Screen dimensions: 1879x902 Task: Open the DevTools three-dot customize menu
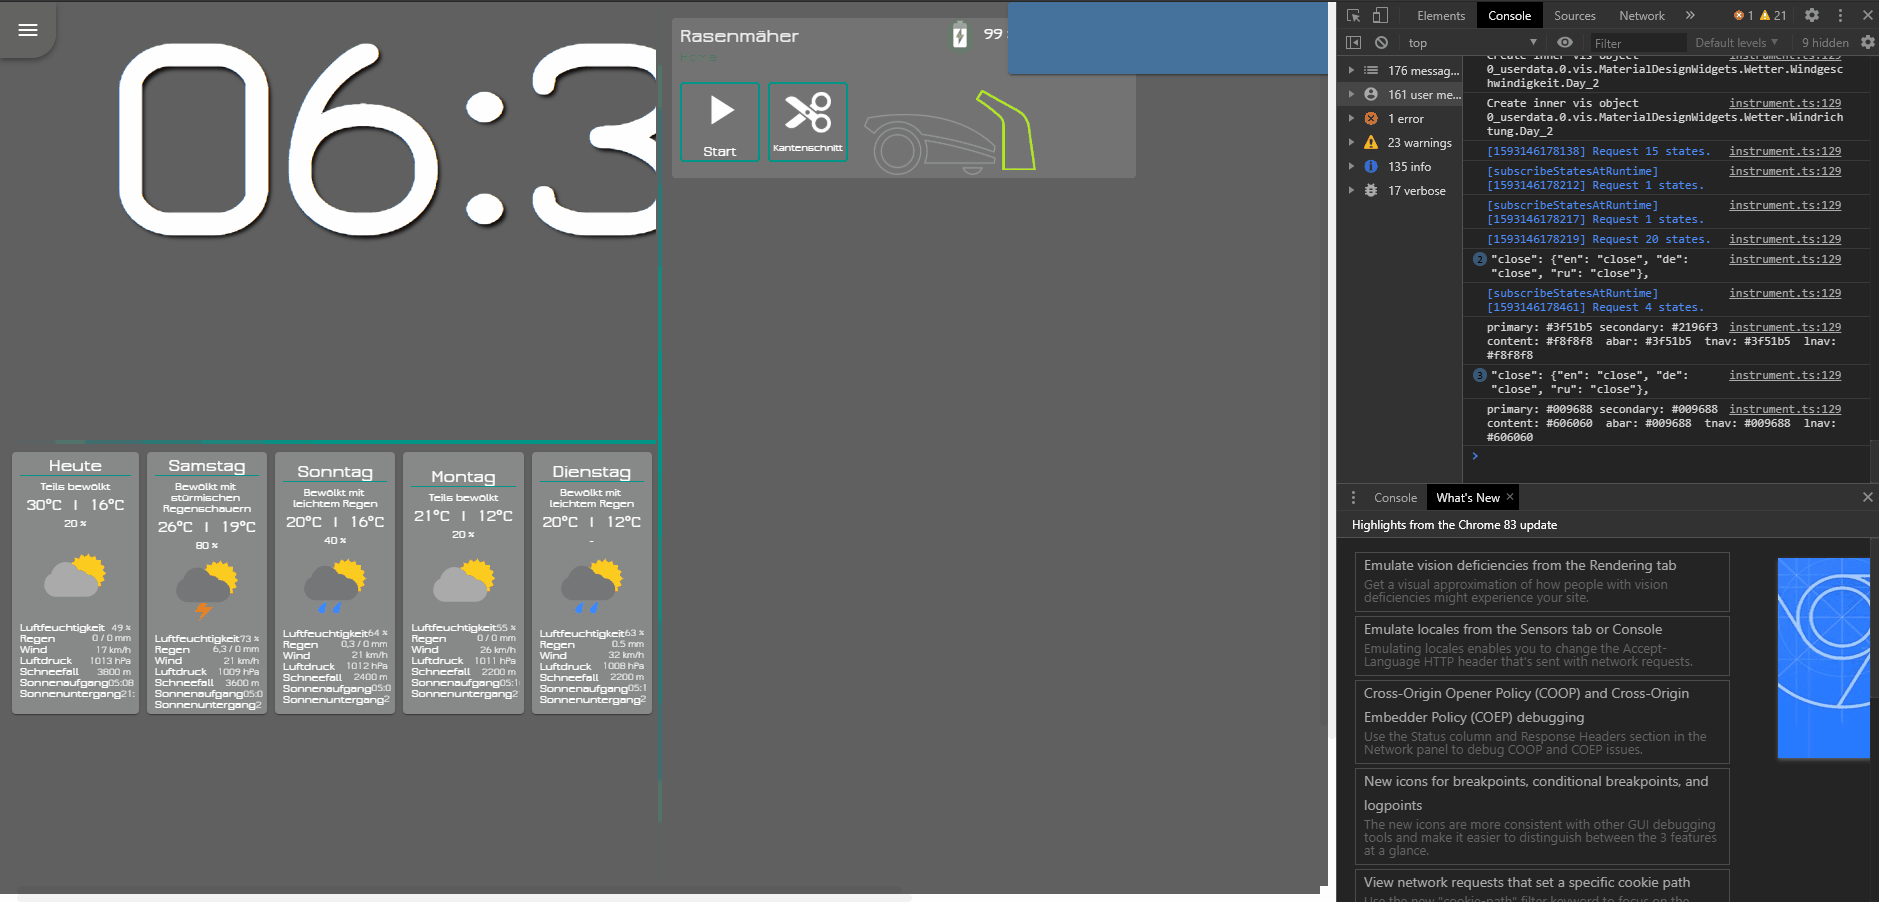click(1840, 15)
